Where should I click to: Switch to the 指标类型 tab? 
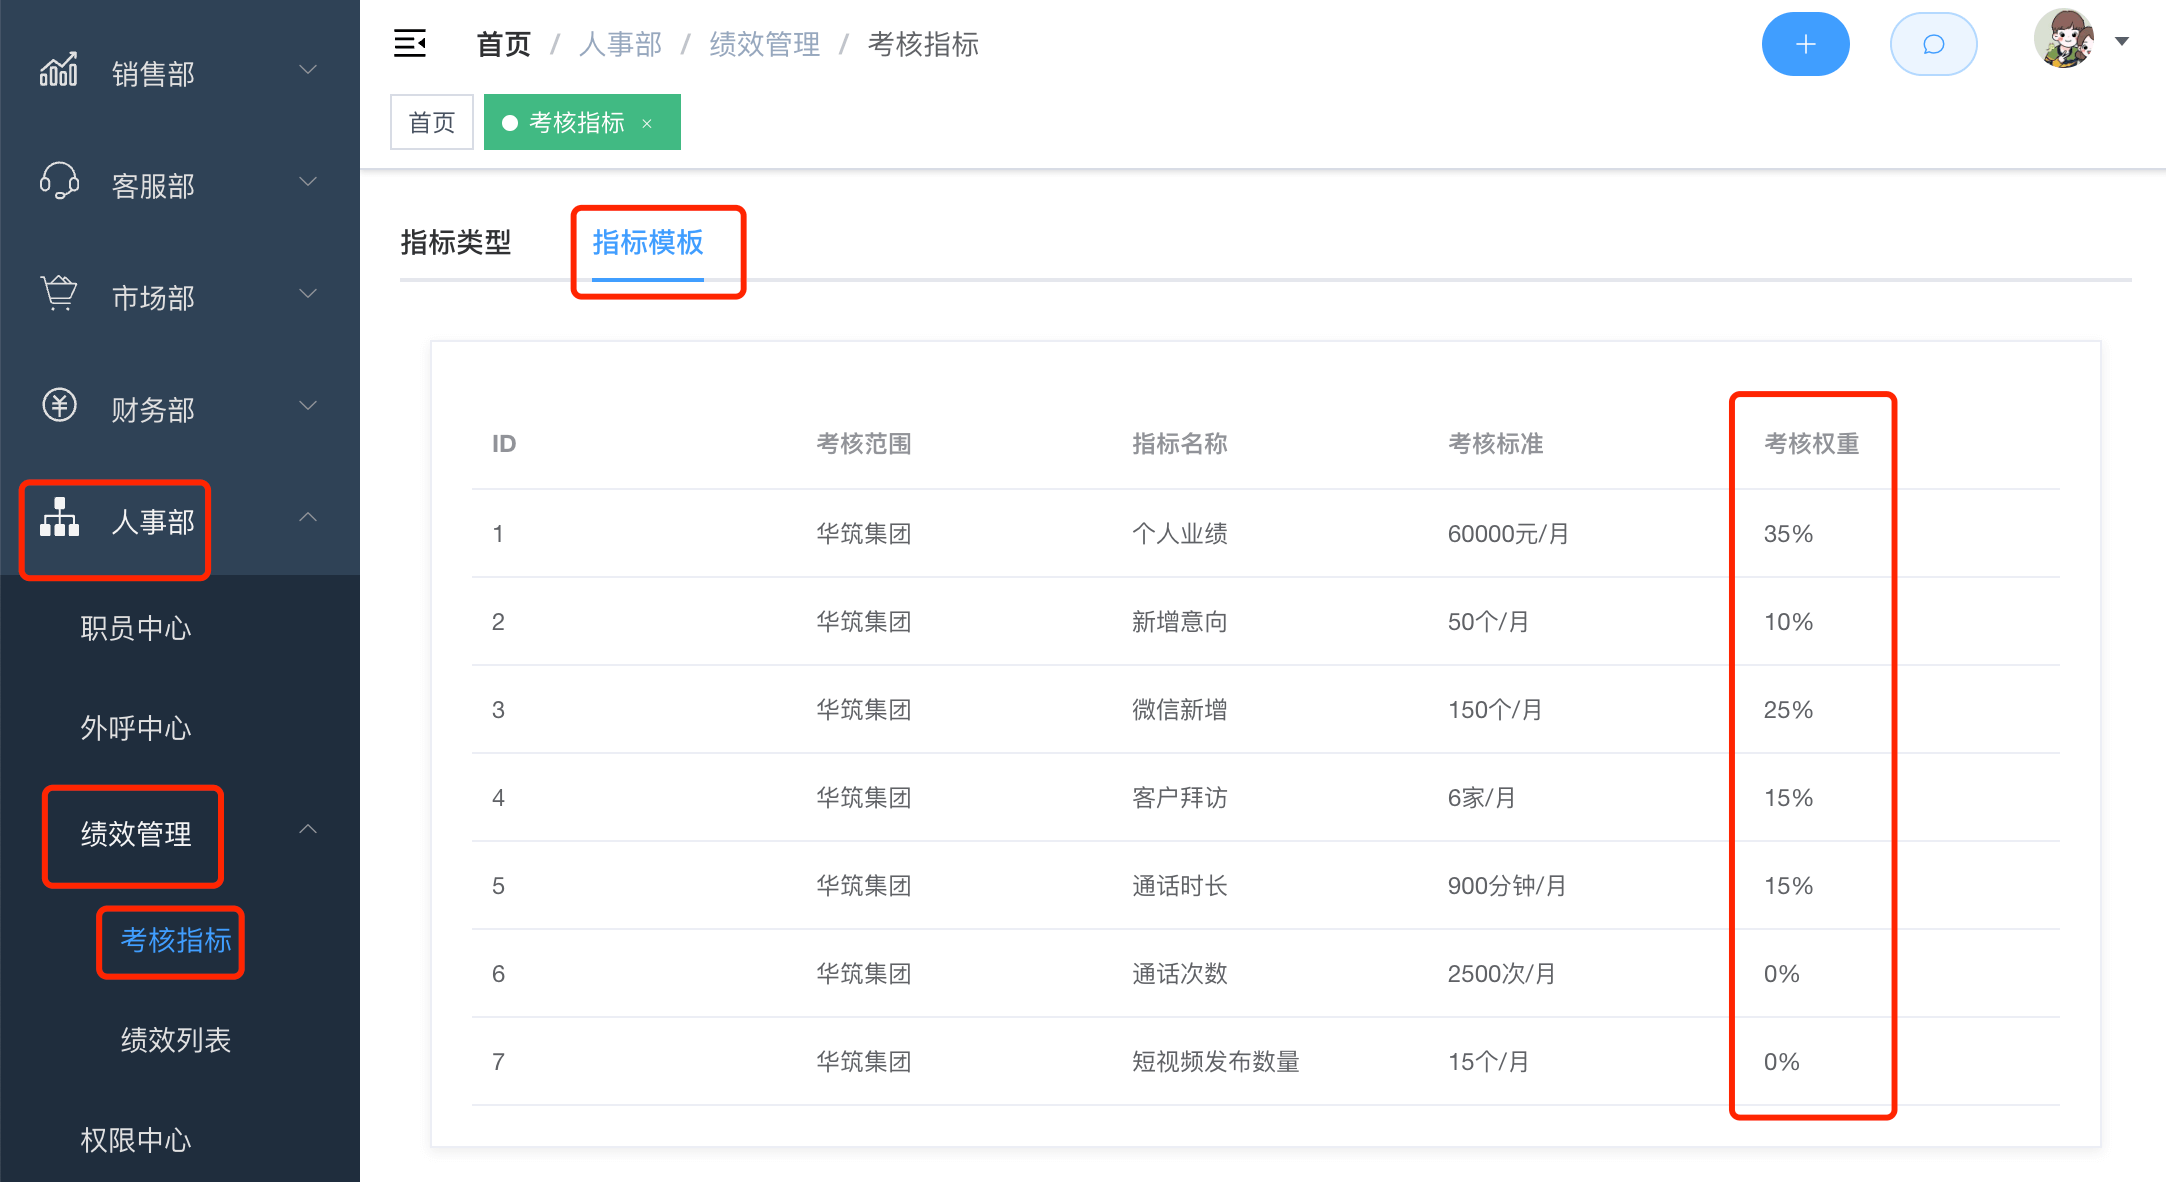456,243
